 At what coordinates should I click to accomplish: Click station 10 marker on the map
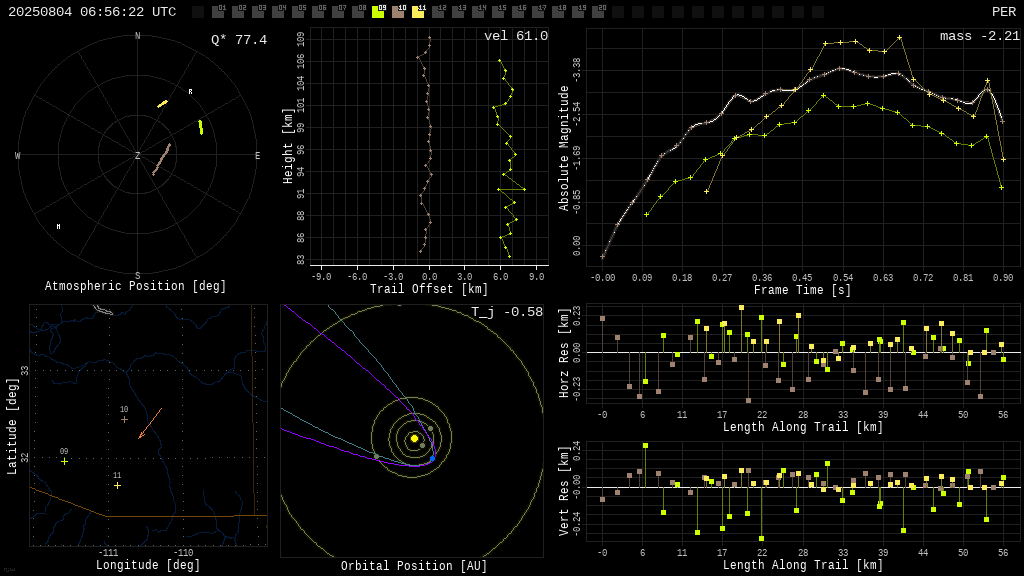point(124,419)
